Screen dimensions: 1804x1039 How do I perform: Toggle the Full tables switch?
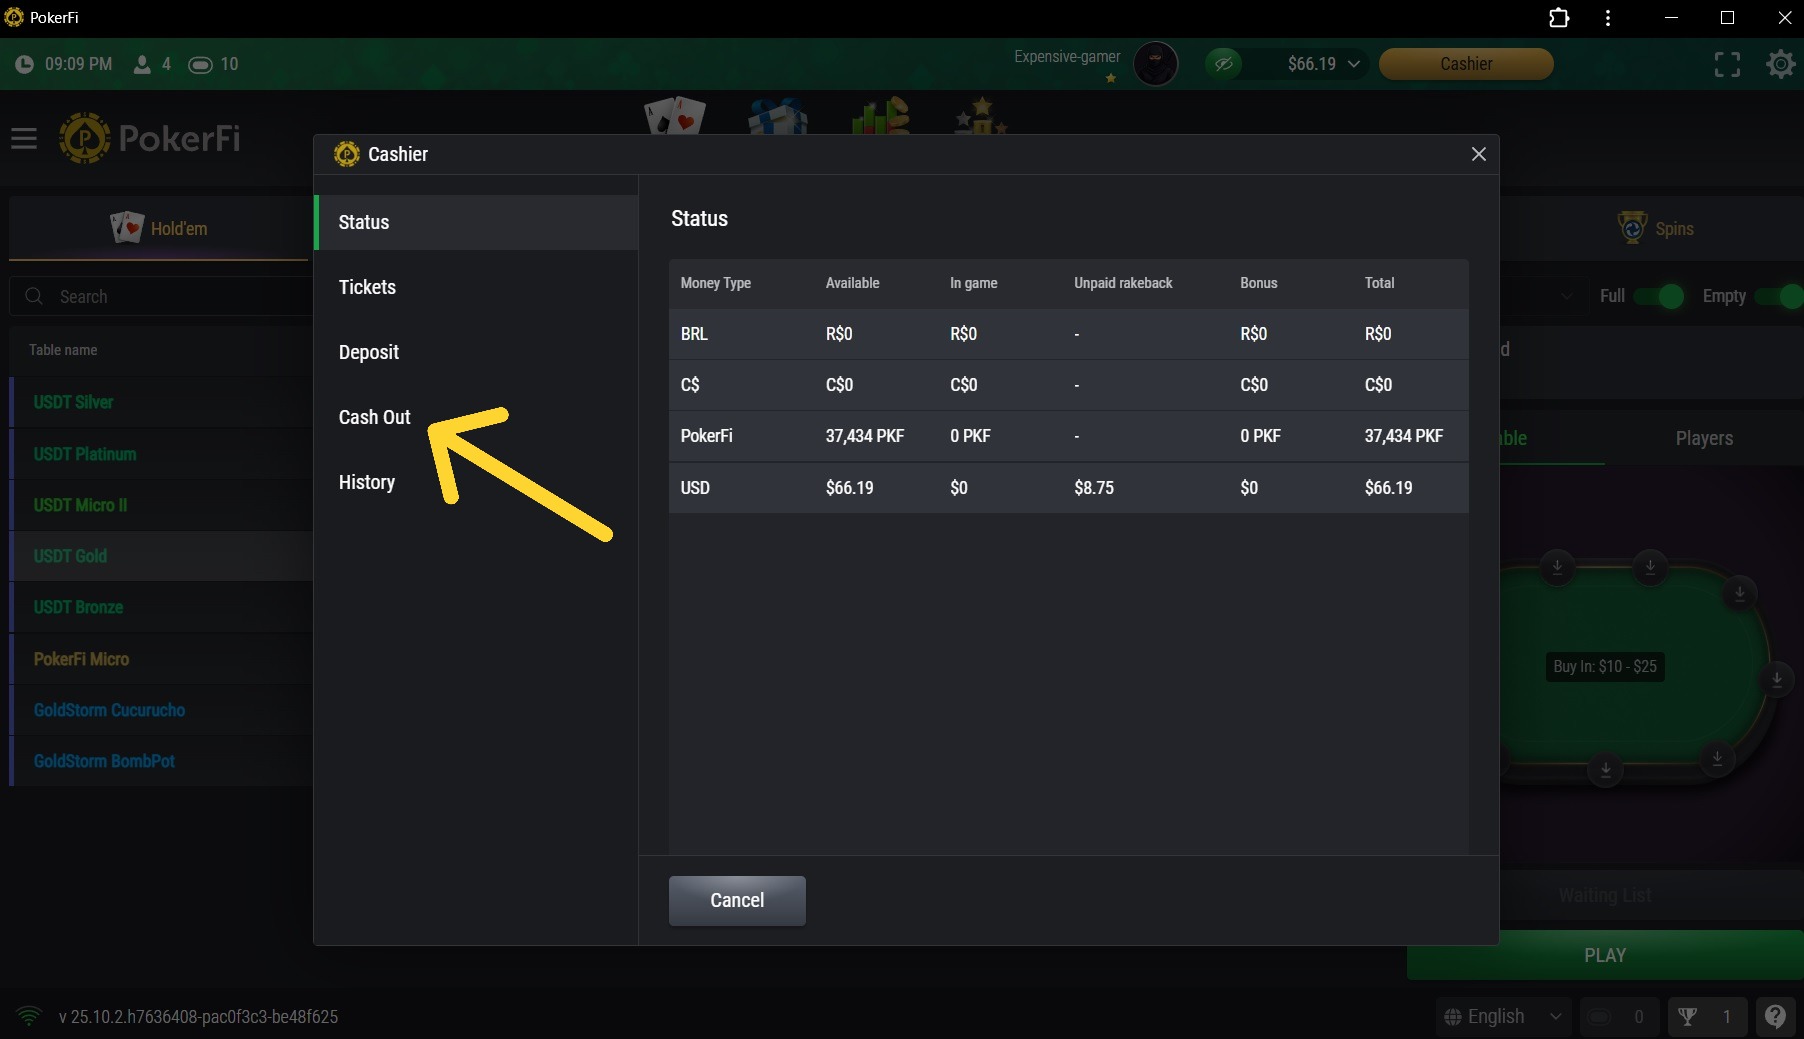pyautogui.click(x=1659, y=296)
